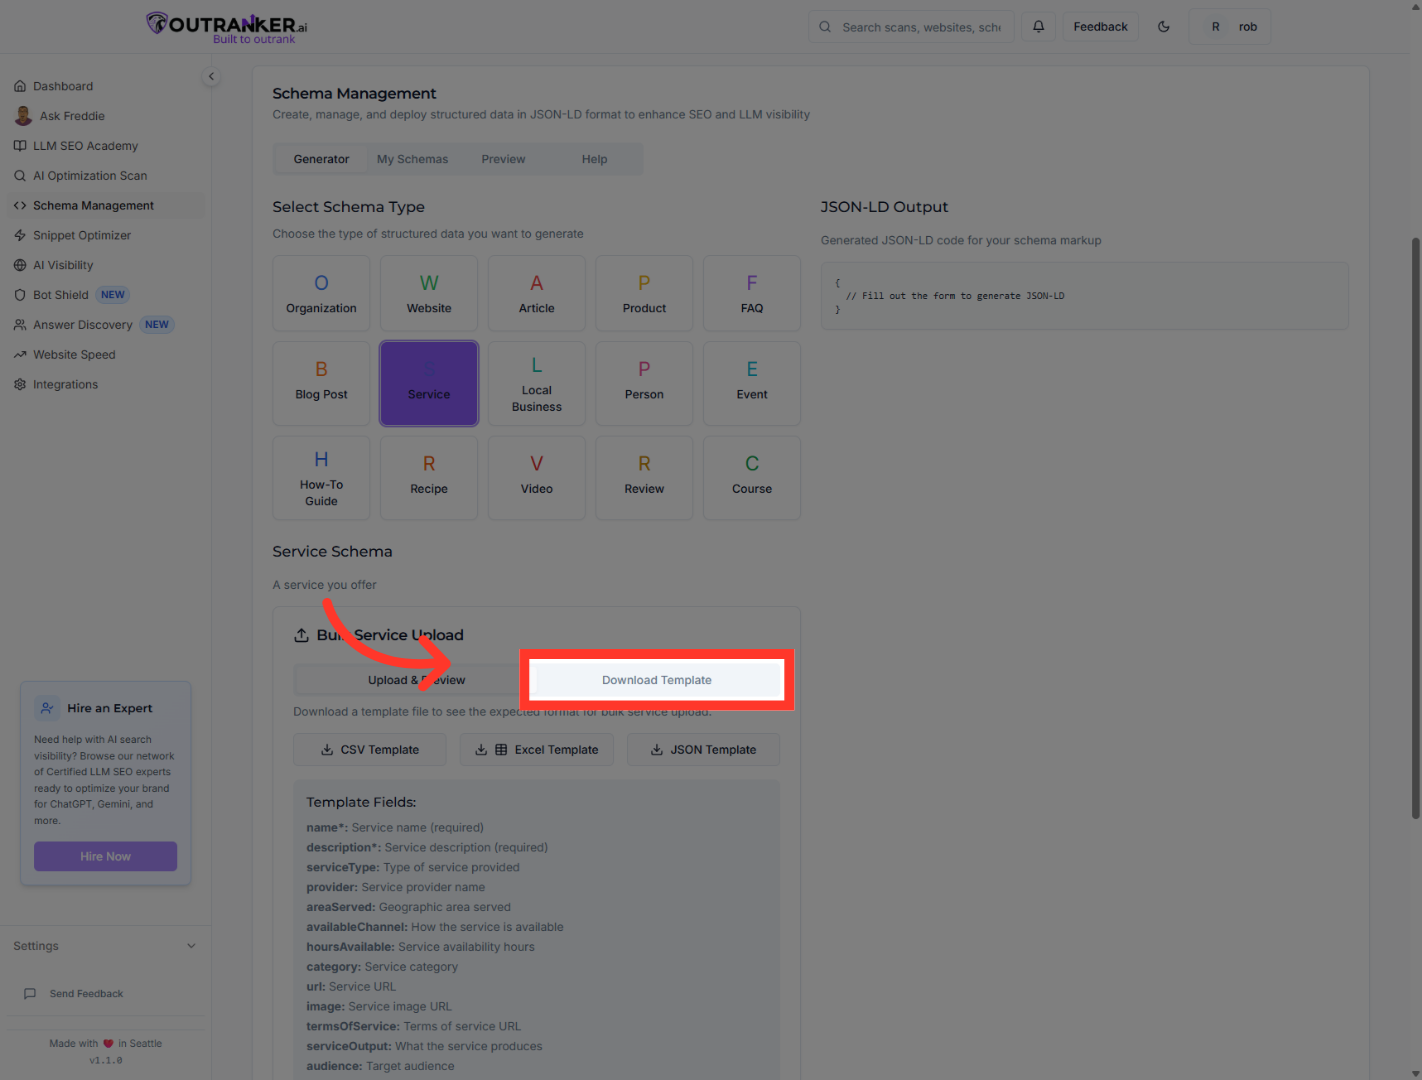Viewport: 1422px width, 1080px height.
Task: Download the JSON Template
Action: 703,750
